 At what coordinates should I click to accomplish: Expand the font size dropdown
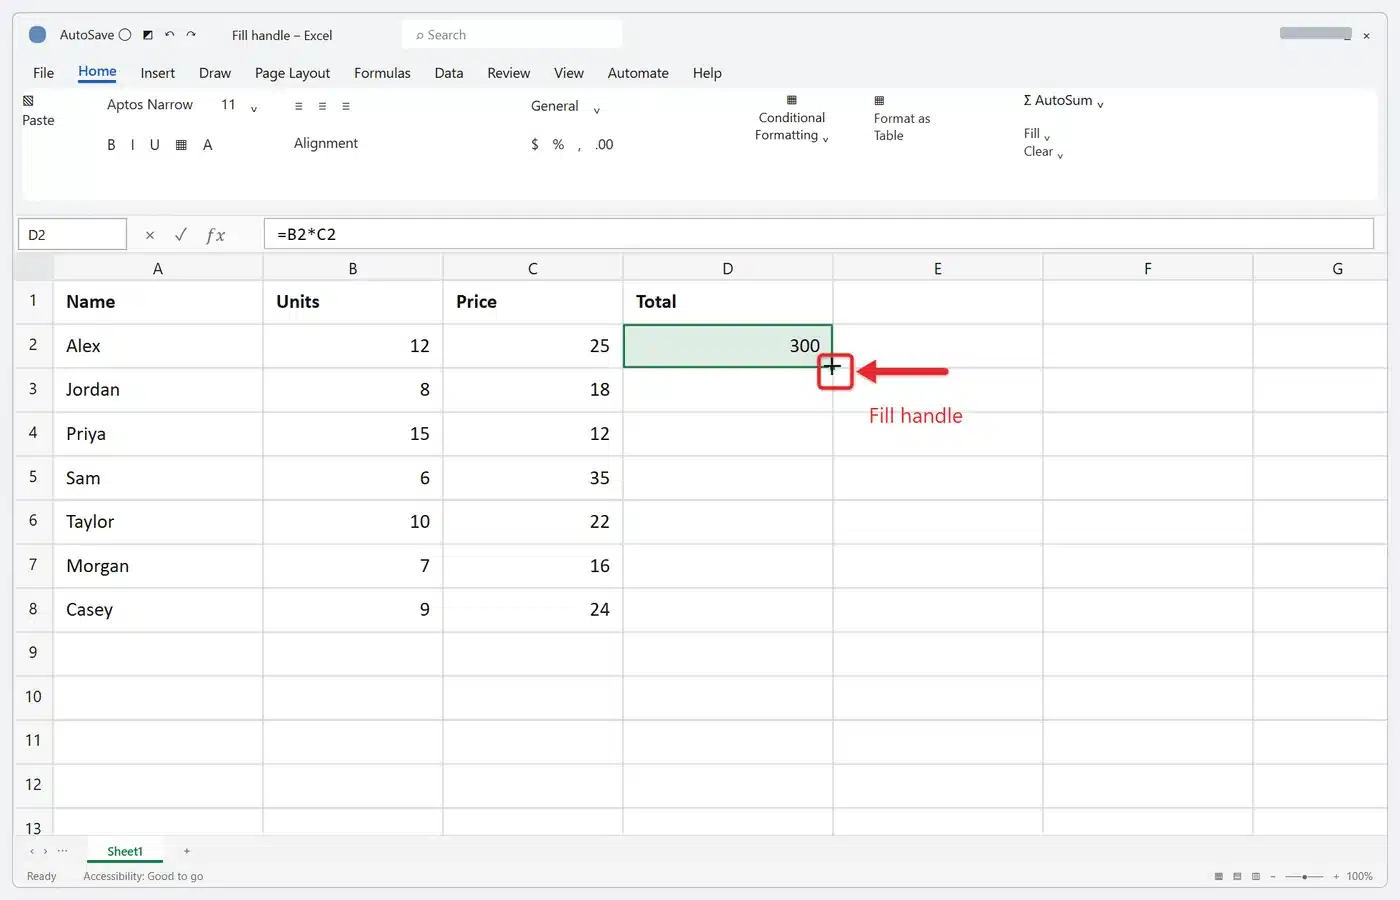coord(254,108)
